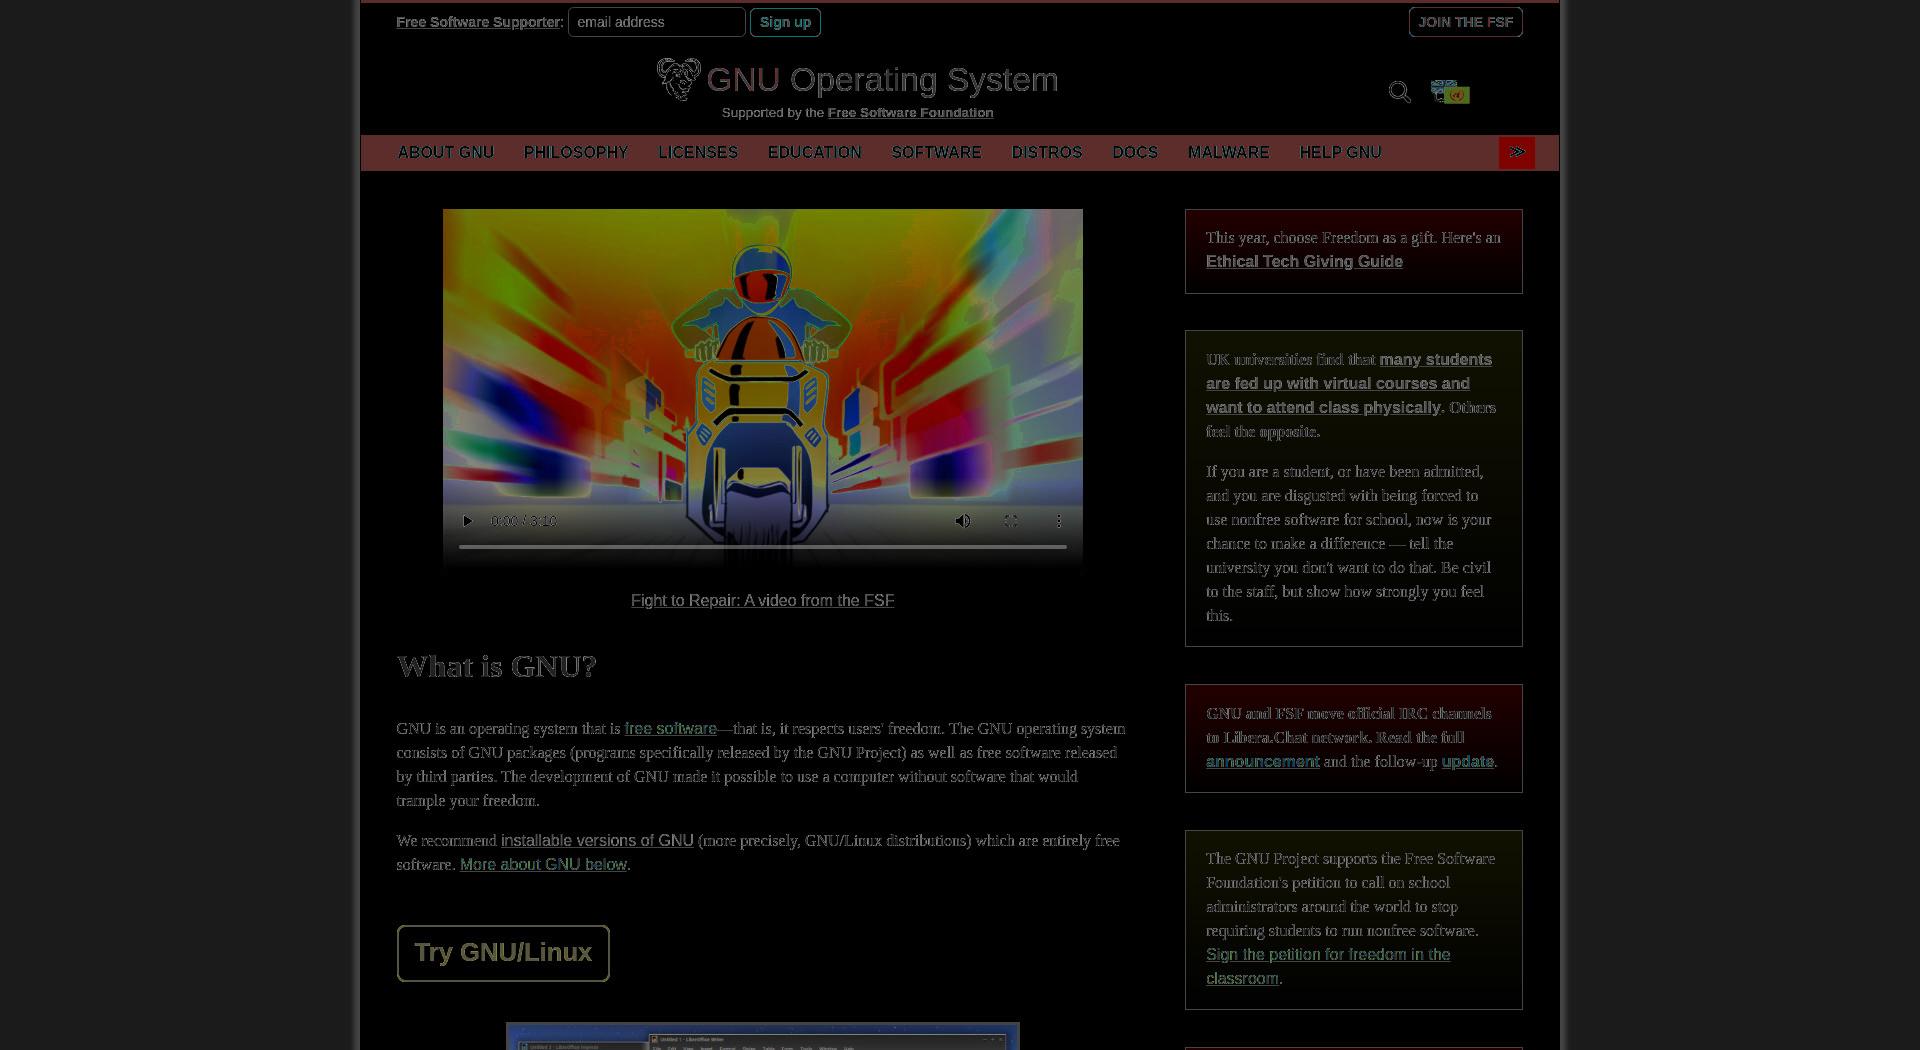Open the LICENSES menu item

point(698,152)
